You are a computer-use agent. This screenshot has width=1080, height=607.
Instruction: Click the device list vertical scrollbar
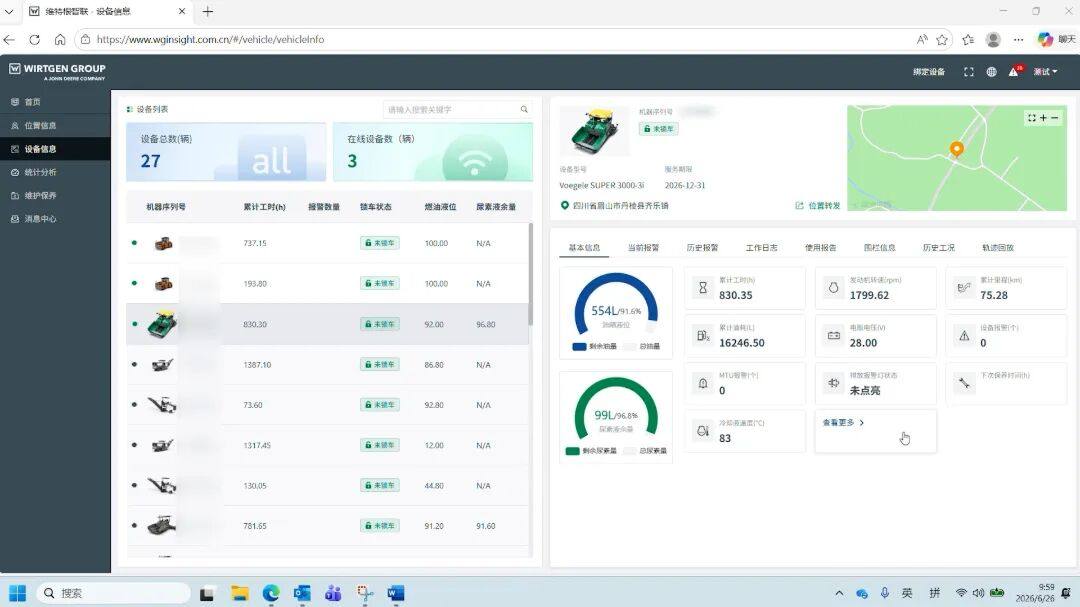tap(530, 274)
